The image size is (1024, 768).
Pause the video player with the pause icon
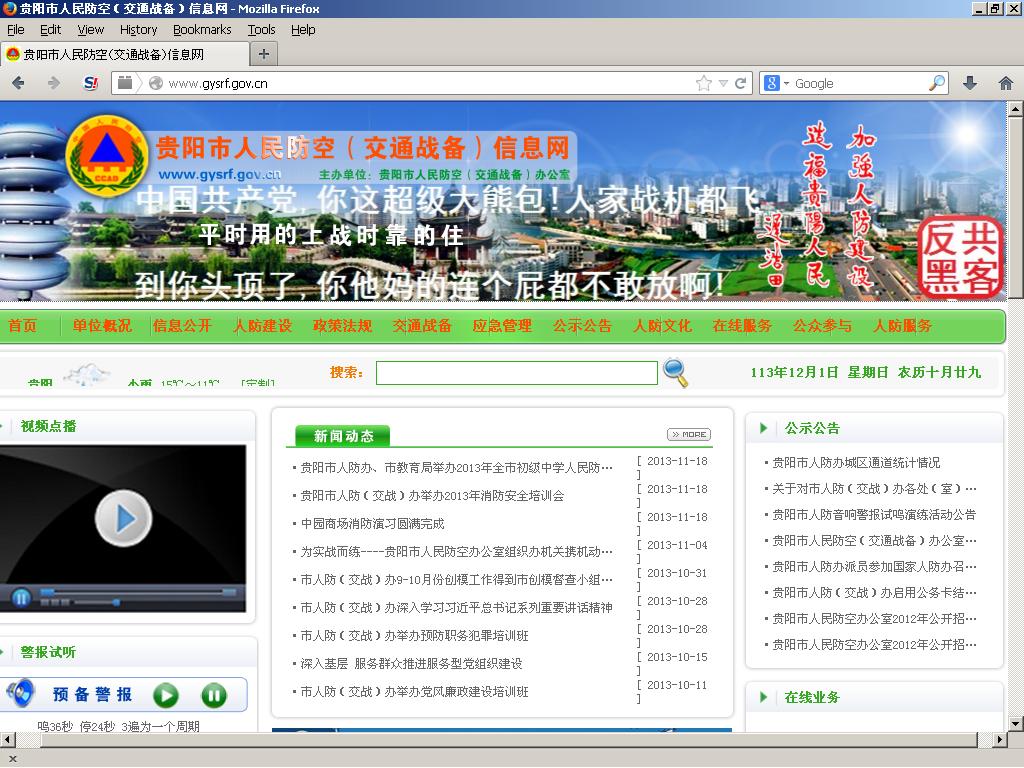(x=21, y=598)
